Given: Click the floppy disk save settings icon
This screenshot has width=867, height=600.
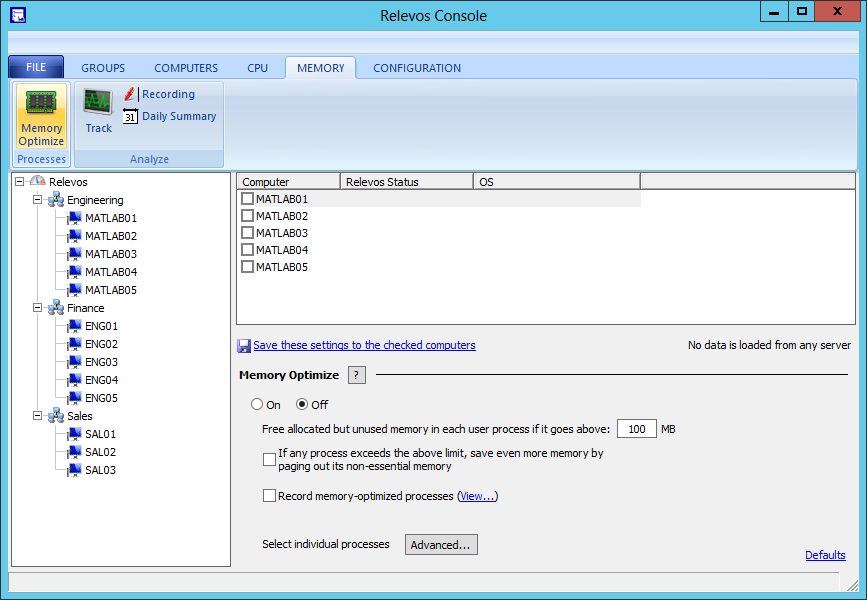Looking at the screenshot, I should point(244,346).
